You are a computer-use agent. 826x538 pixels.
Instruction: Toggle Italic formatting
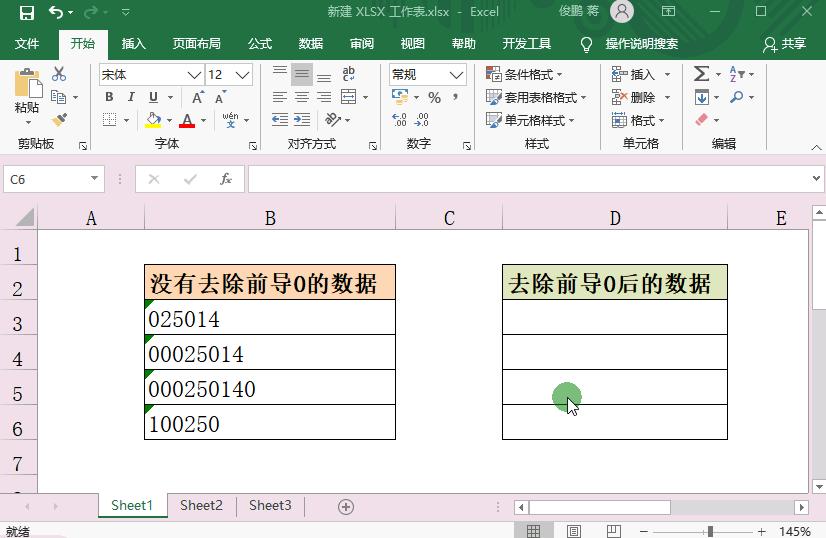(x=131, y=97)
